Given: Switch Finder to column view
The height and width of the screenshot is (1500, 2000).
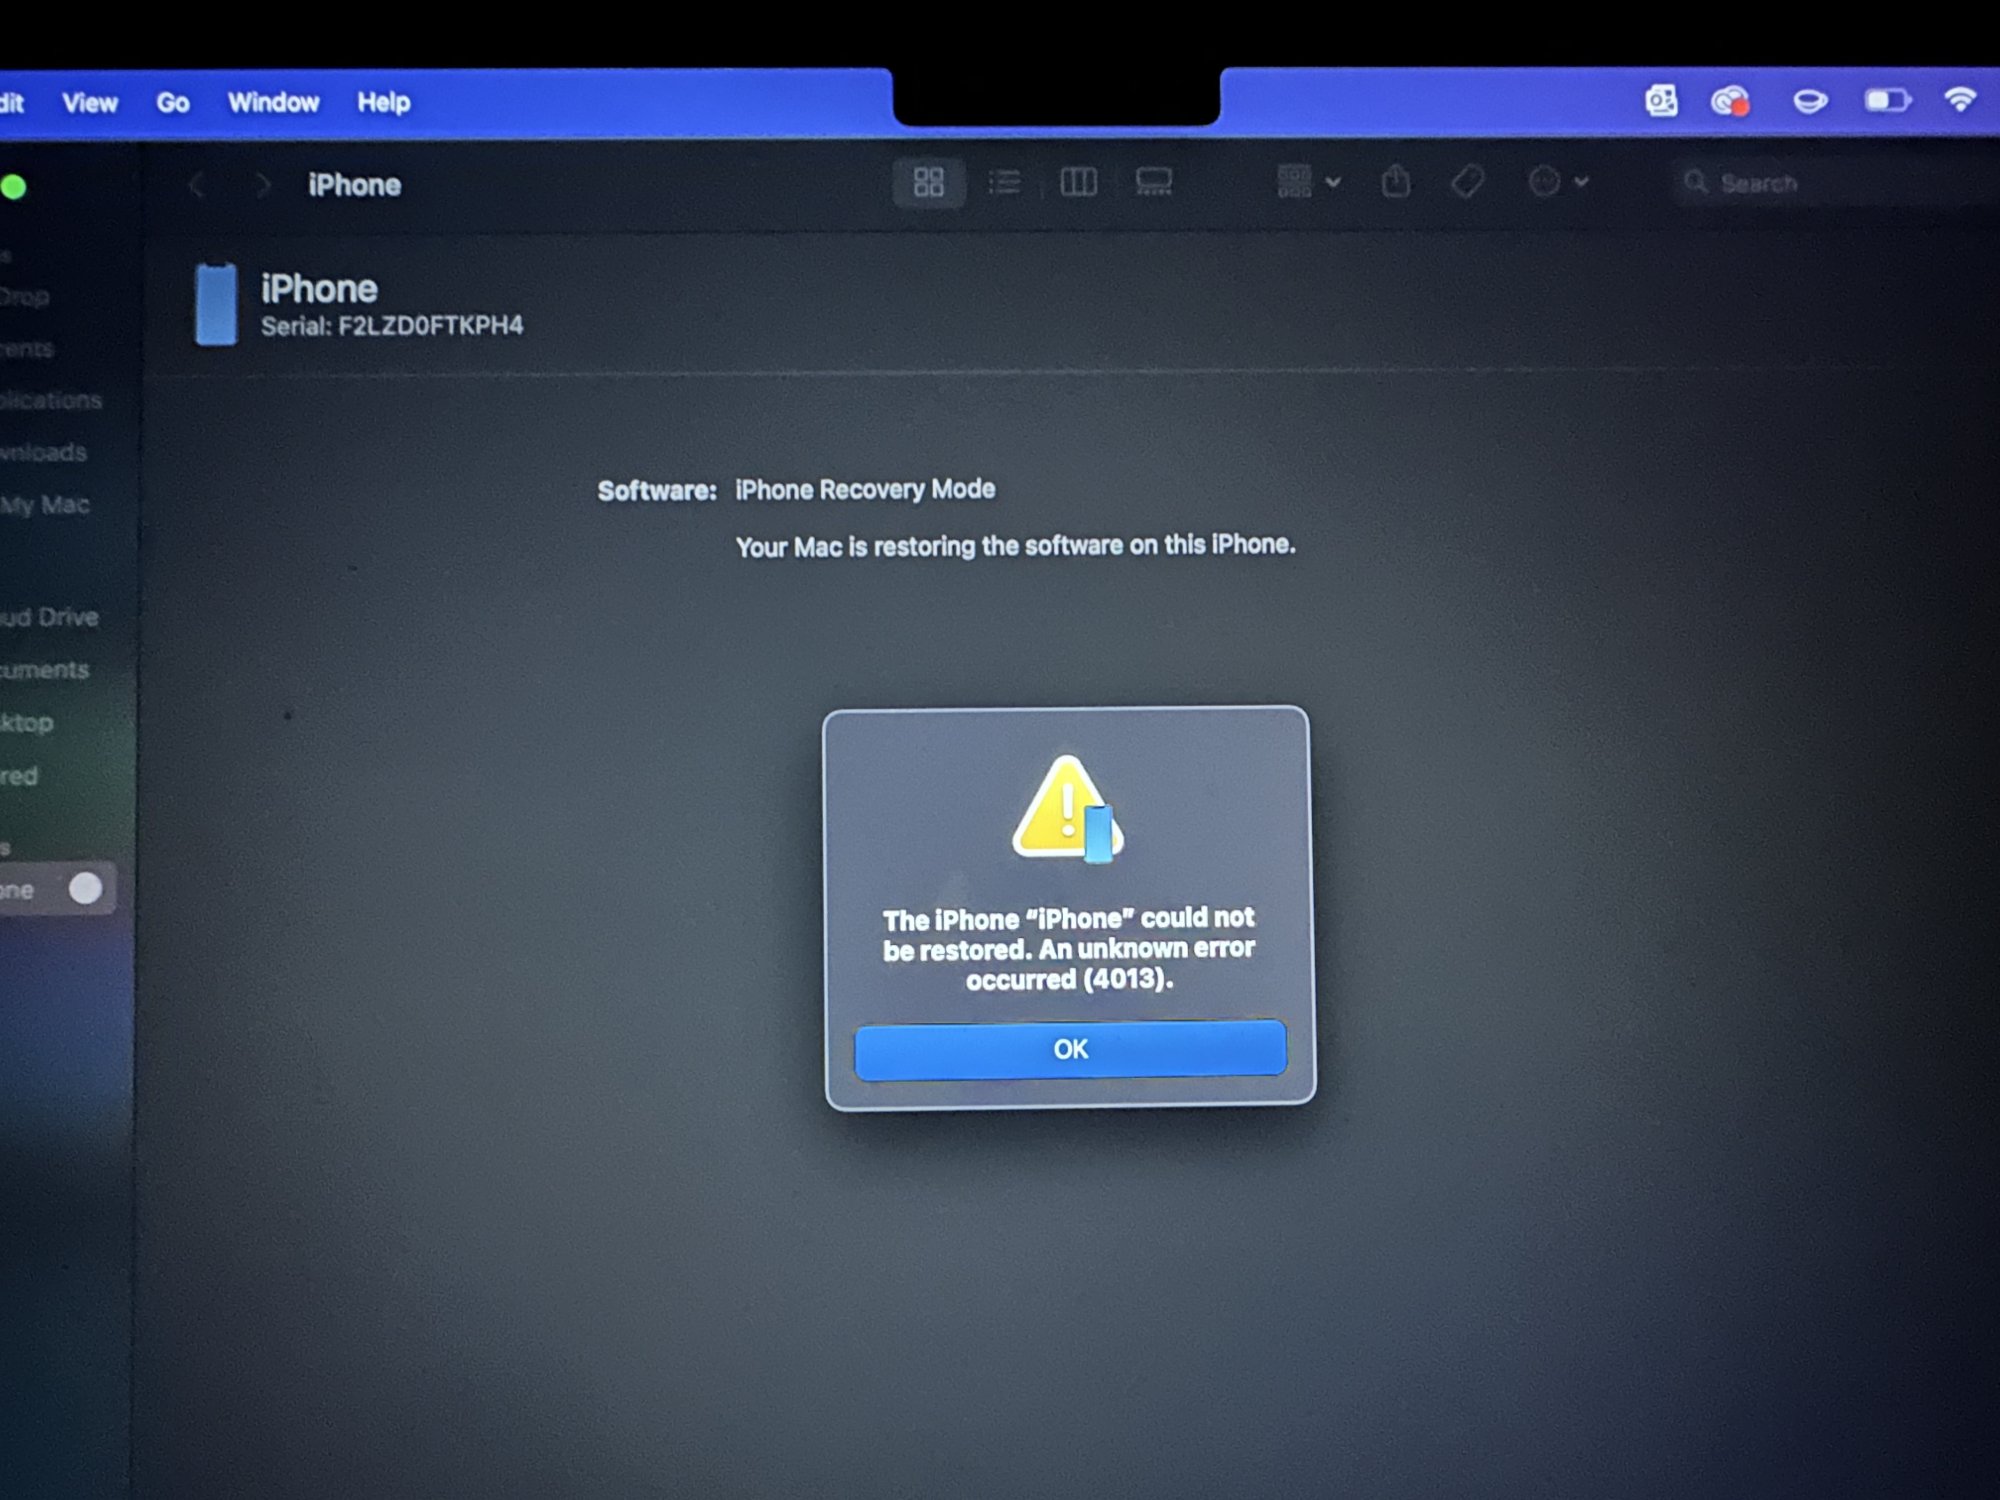Looking at the screenshot, I should point(1078,182).
